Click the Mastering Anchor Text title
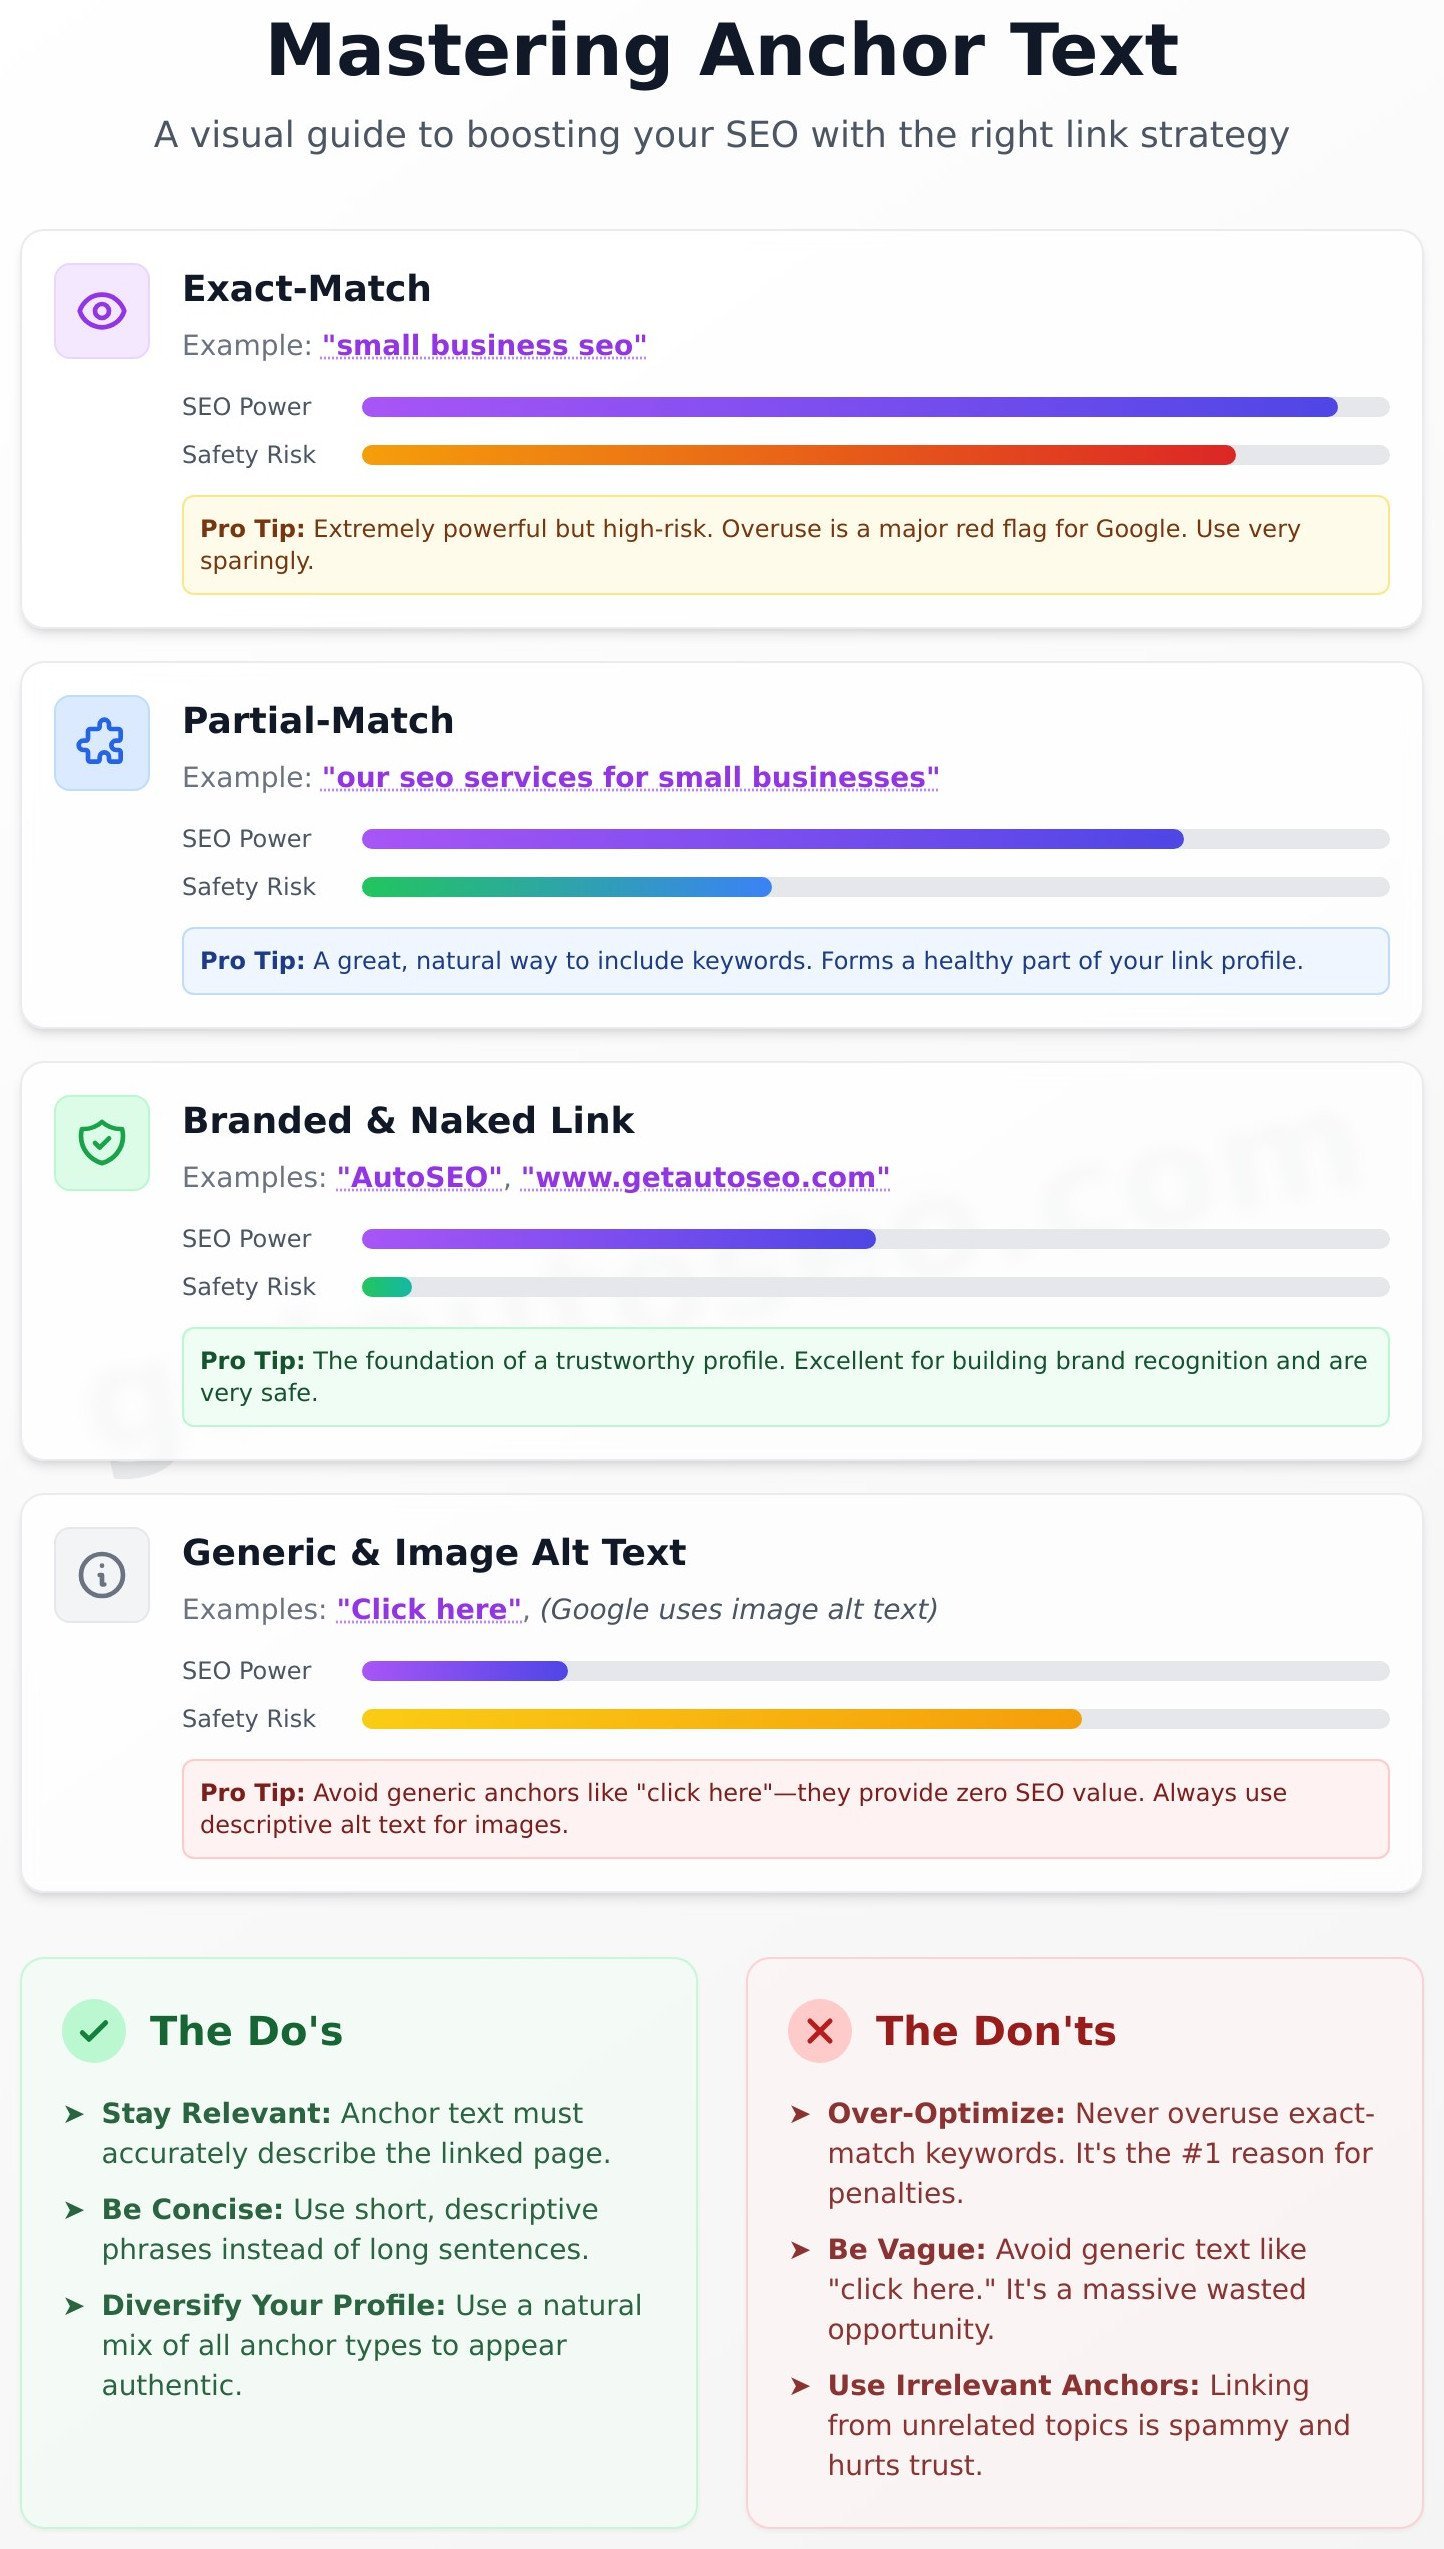 (722, 50)
